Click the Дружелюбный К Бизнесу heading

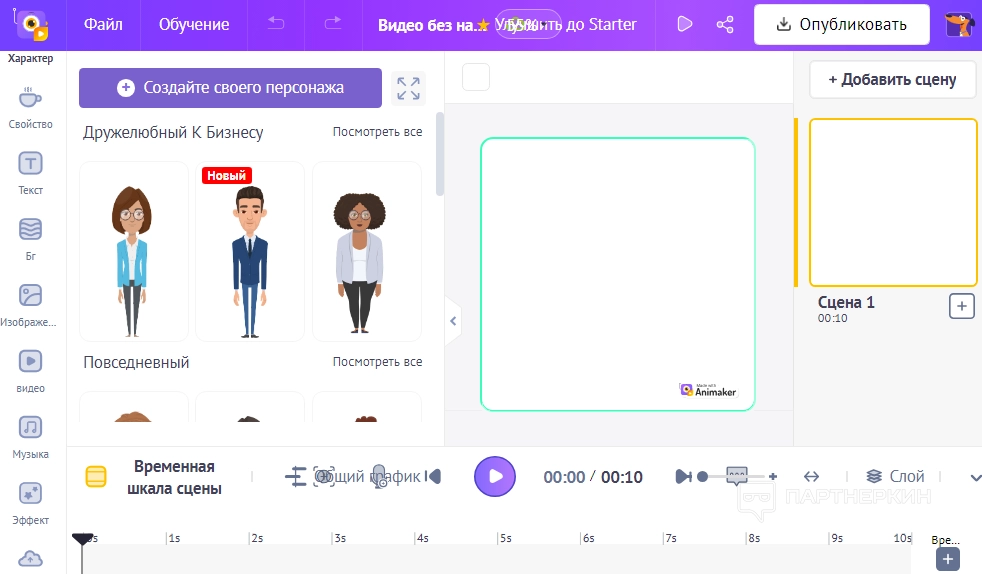click(173, 133)
